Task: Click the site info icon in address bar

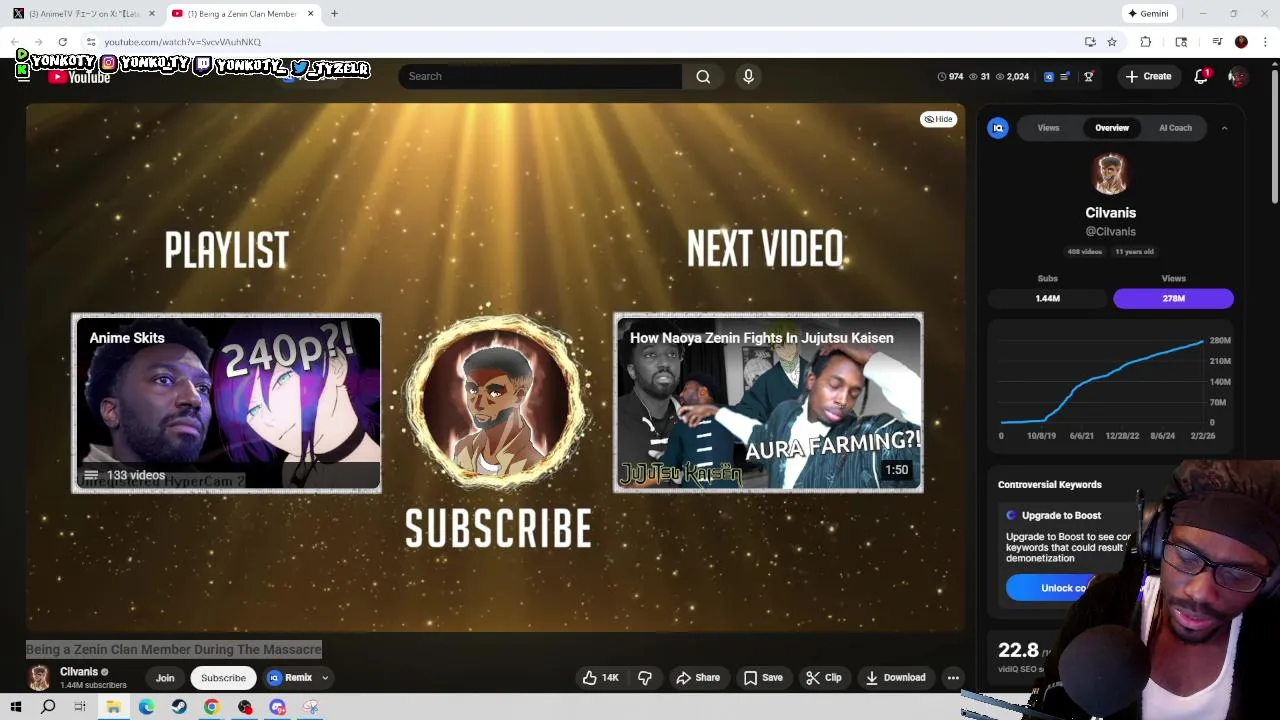Action: [90, 42]
